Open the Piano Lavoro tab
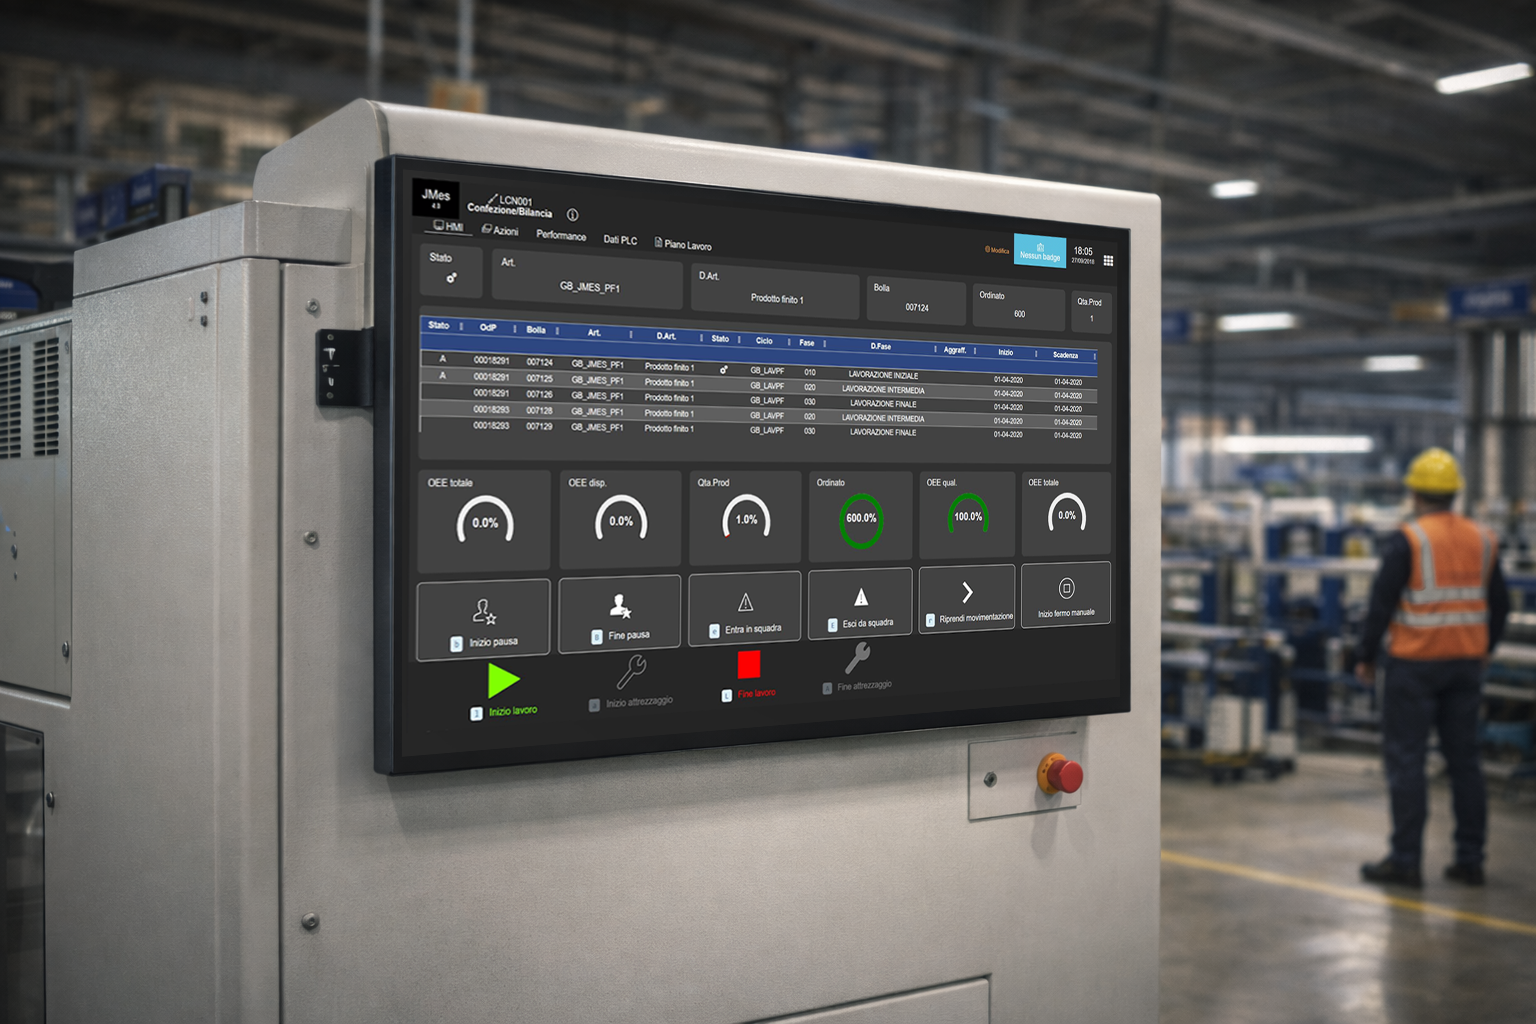The width and height of the screenshot is (1536, 1024). (x=683, y=245)
